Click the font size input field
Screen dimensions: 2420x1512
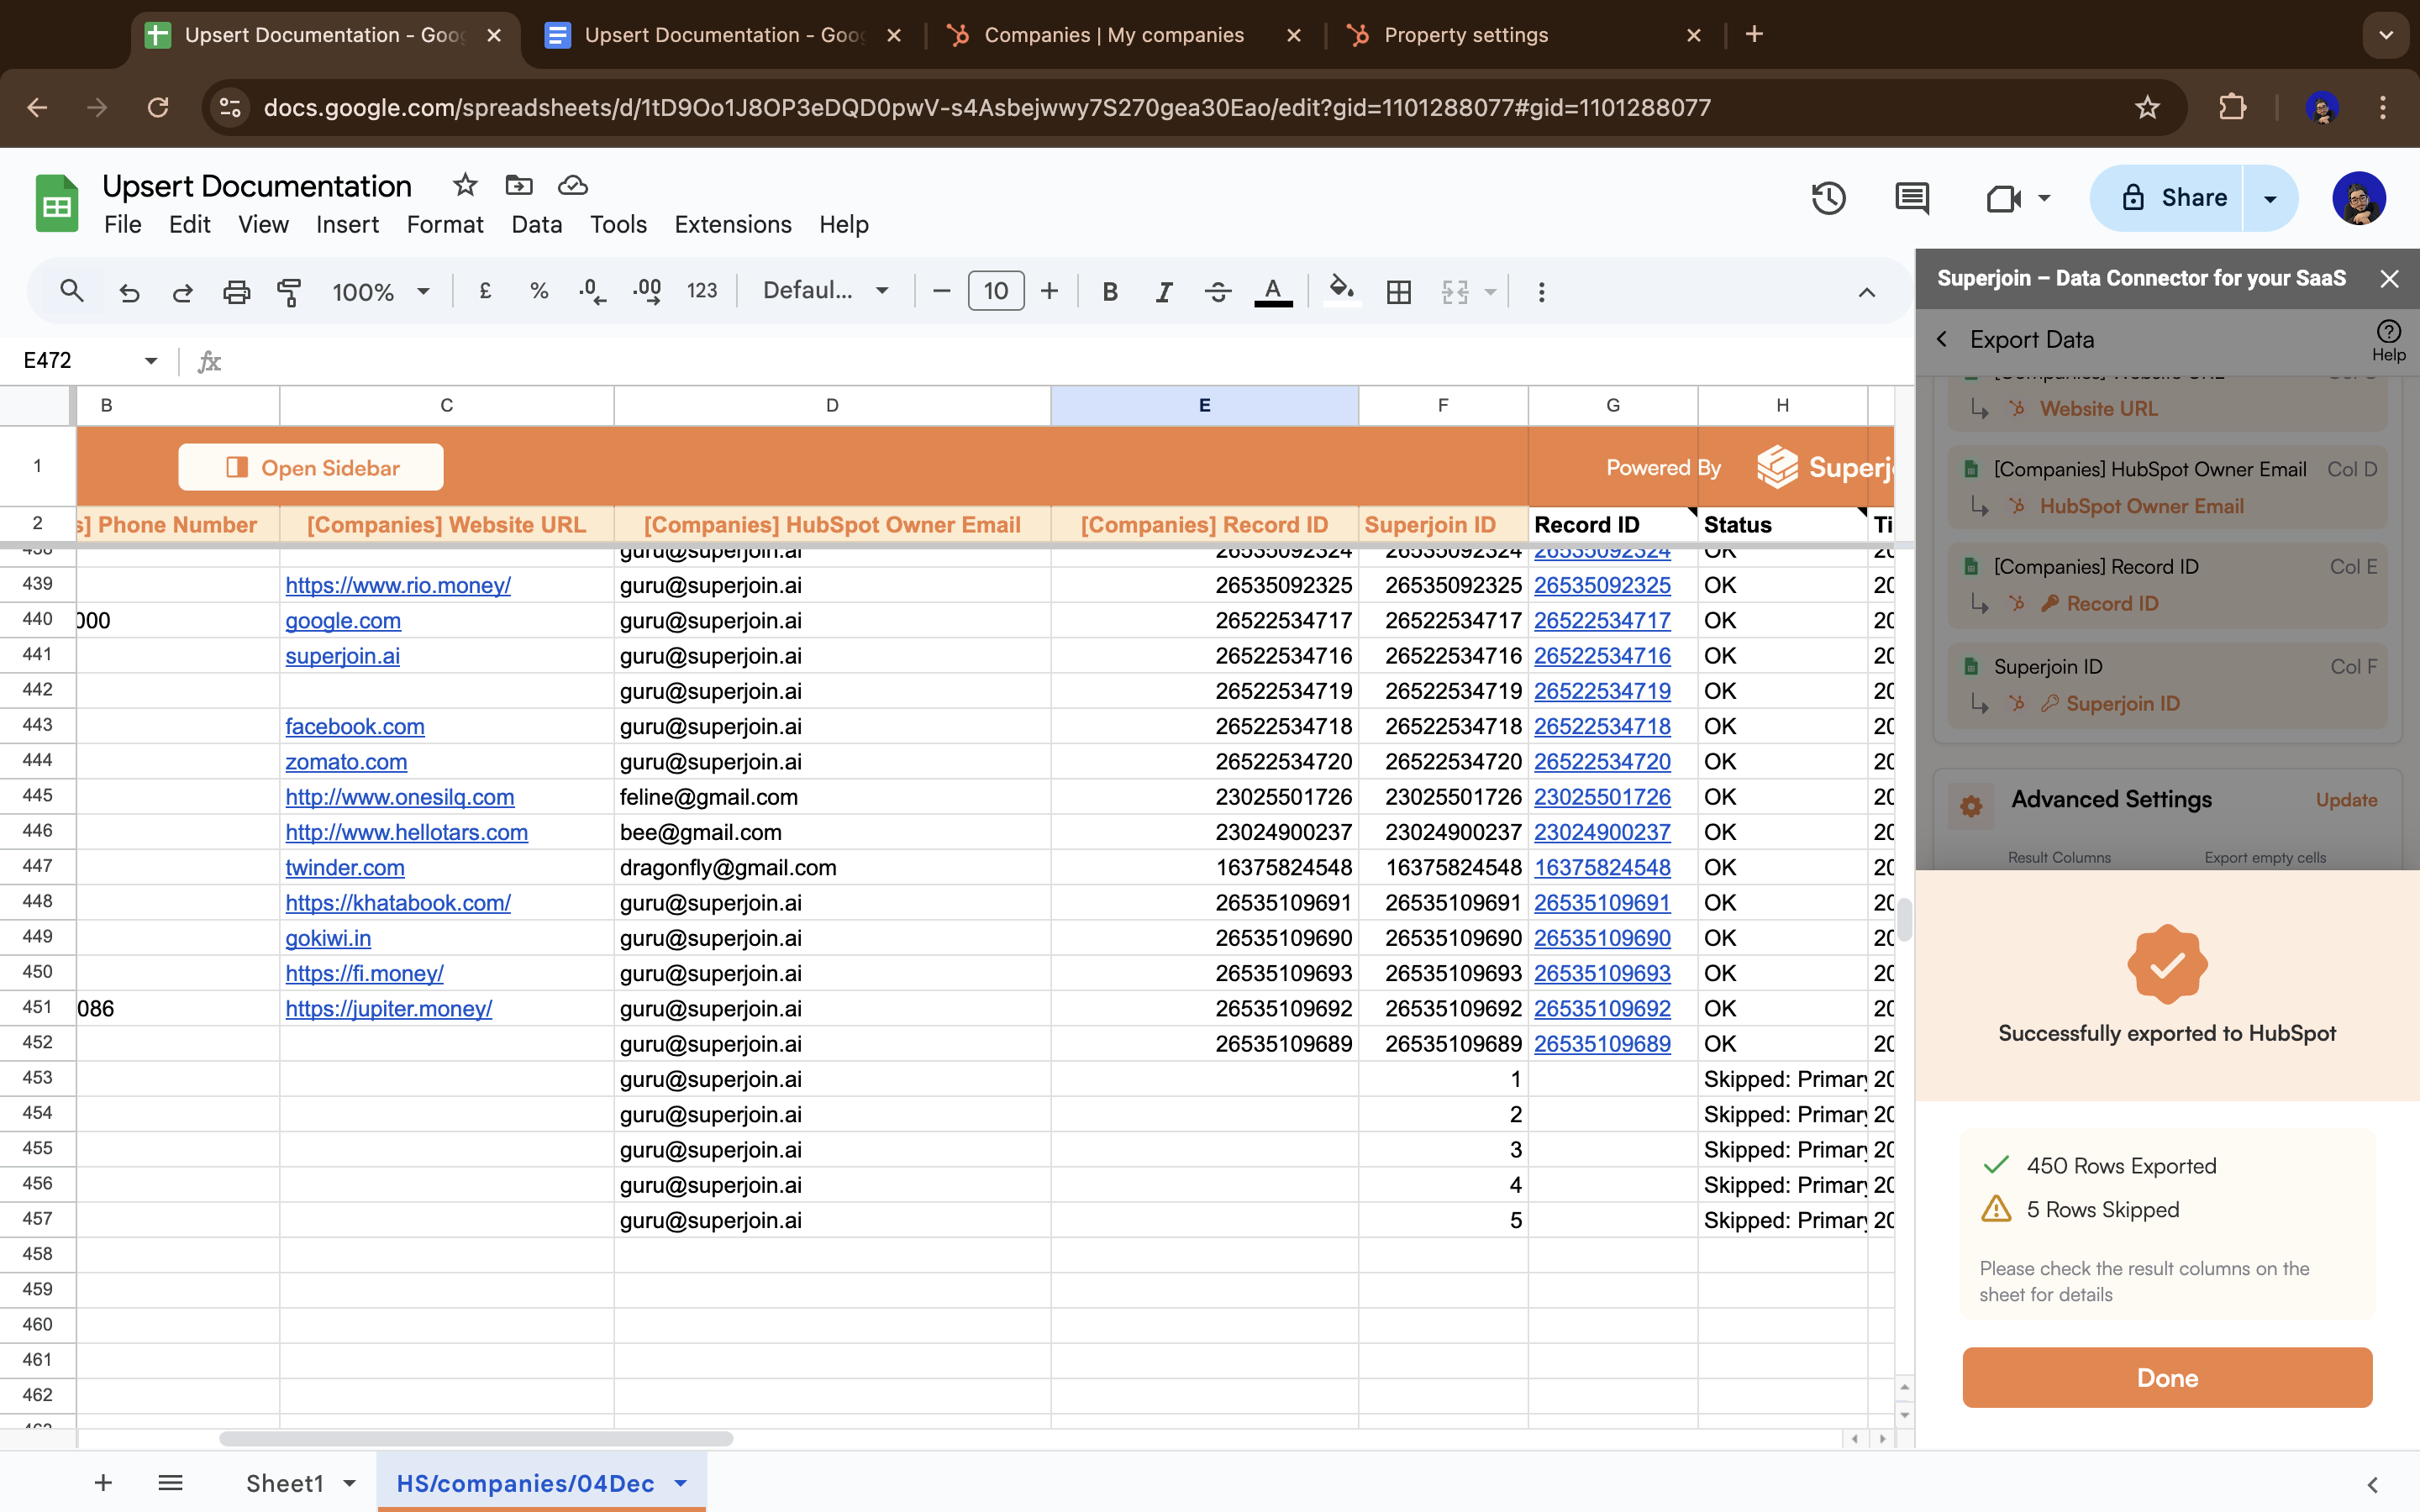tap(995, 291)
